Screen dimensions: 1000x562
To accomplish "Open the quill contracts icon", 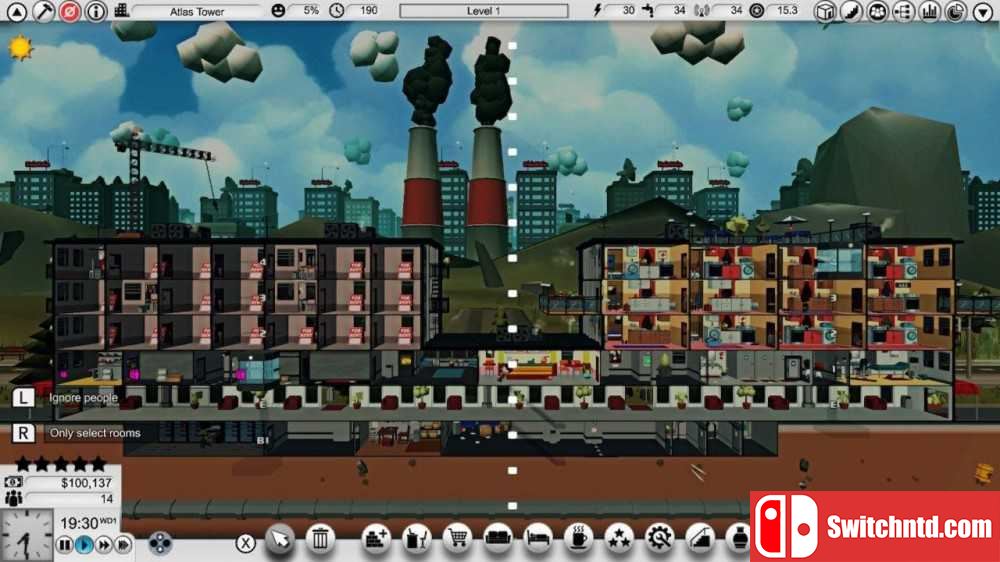I will [851, 11].
